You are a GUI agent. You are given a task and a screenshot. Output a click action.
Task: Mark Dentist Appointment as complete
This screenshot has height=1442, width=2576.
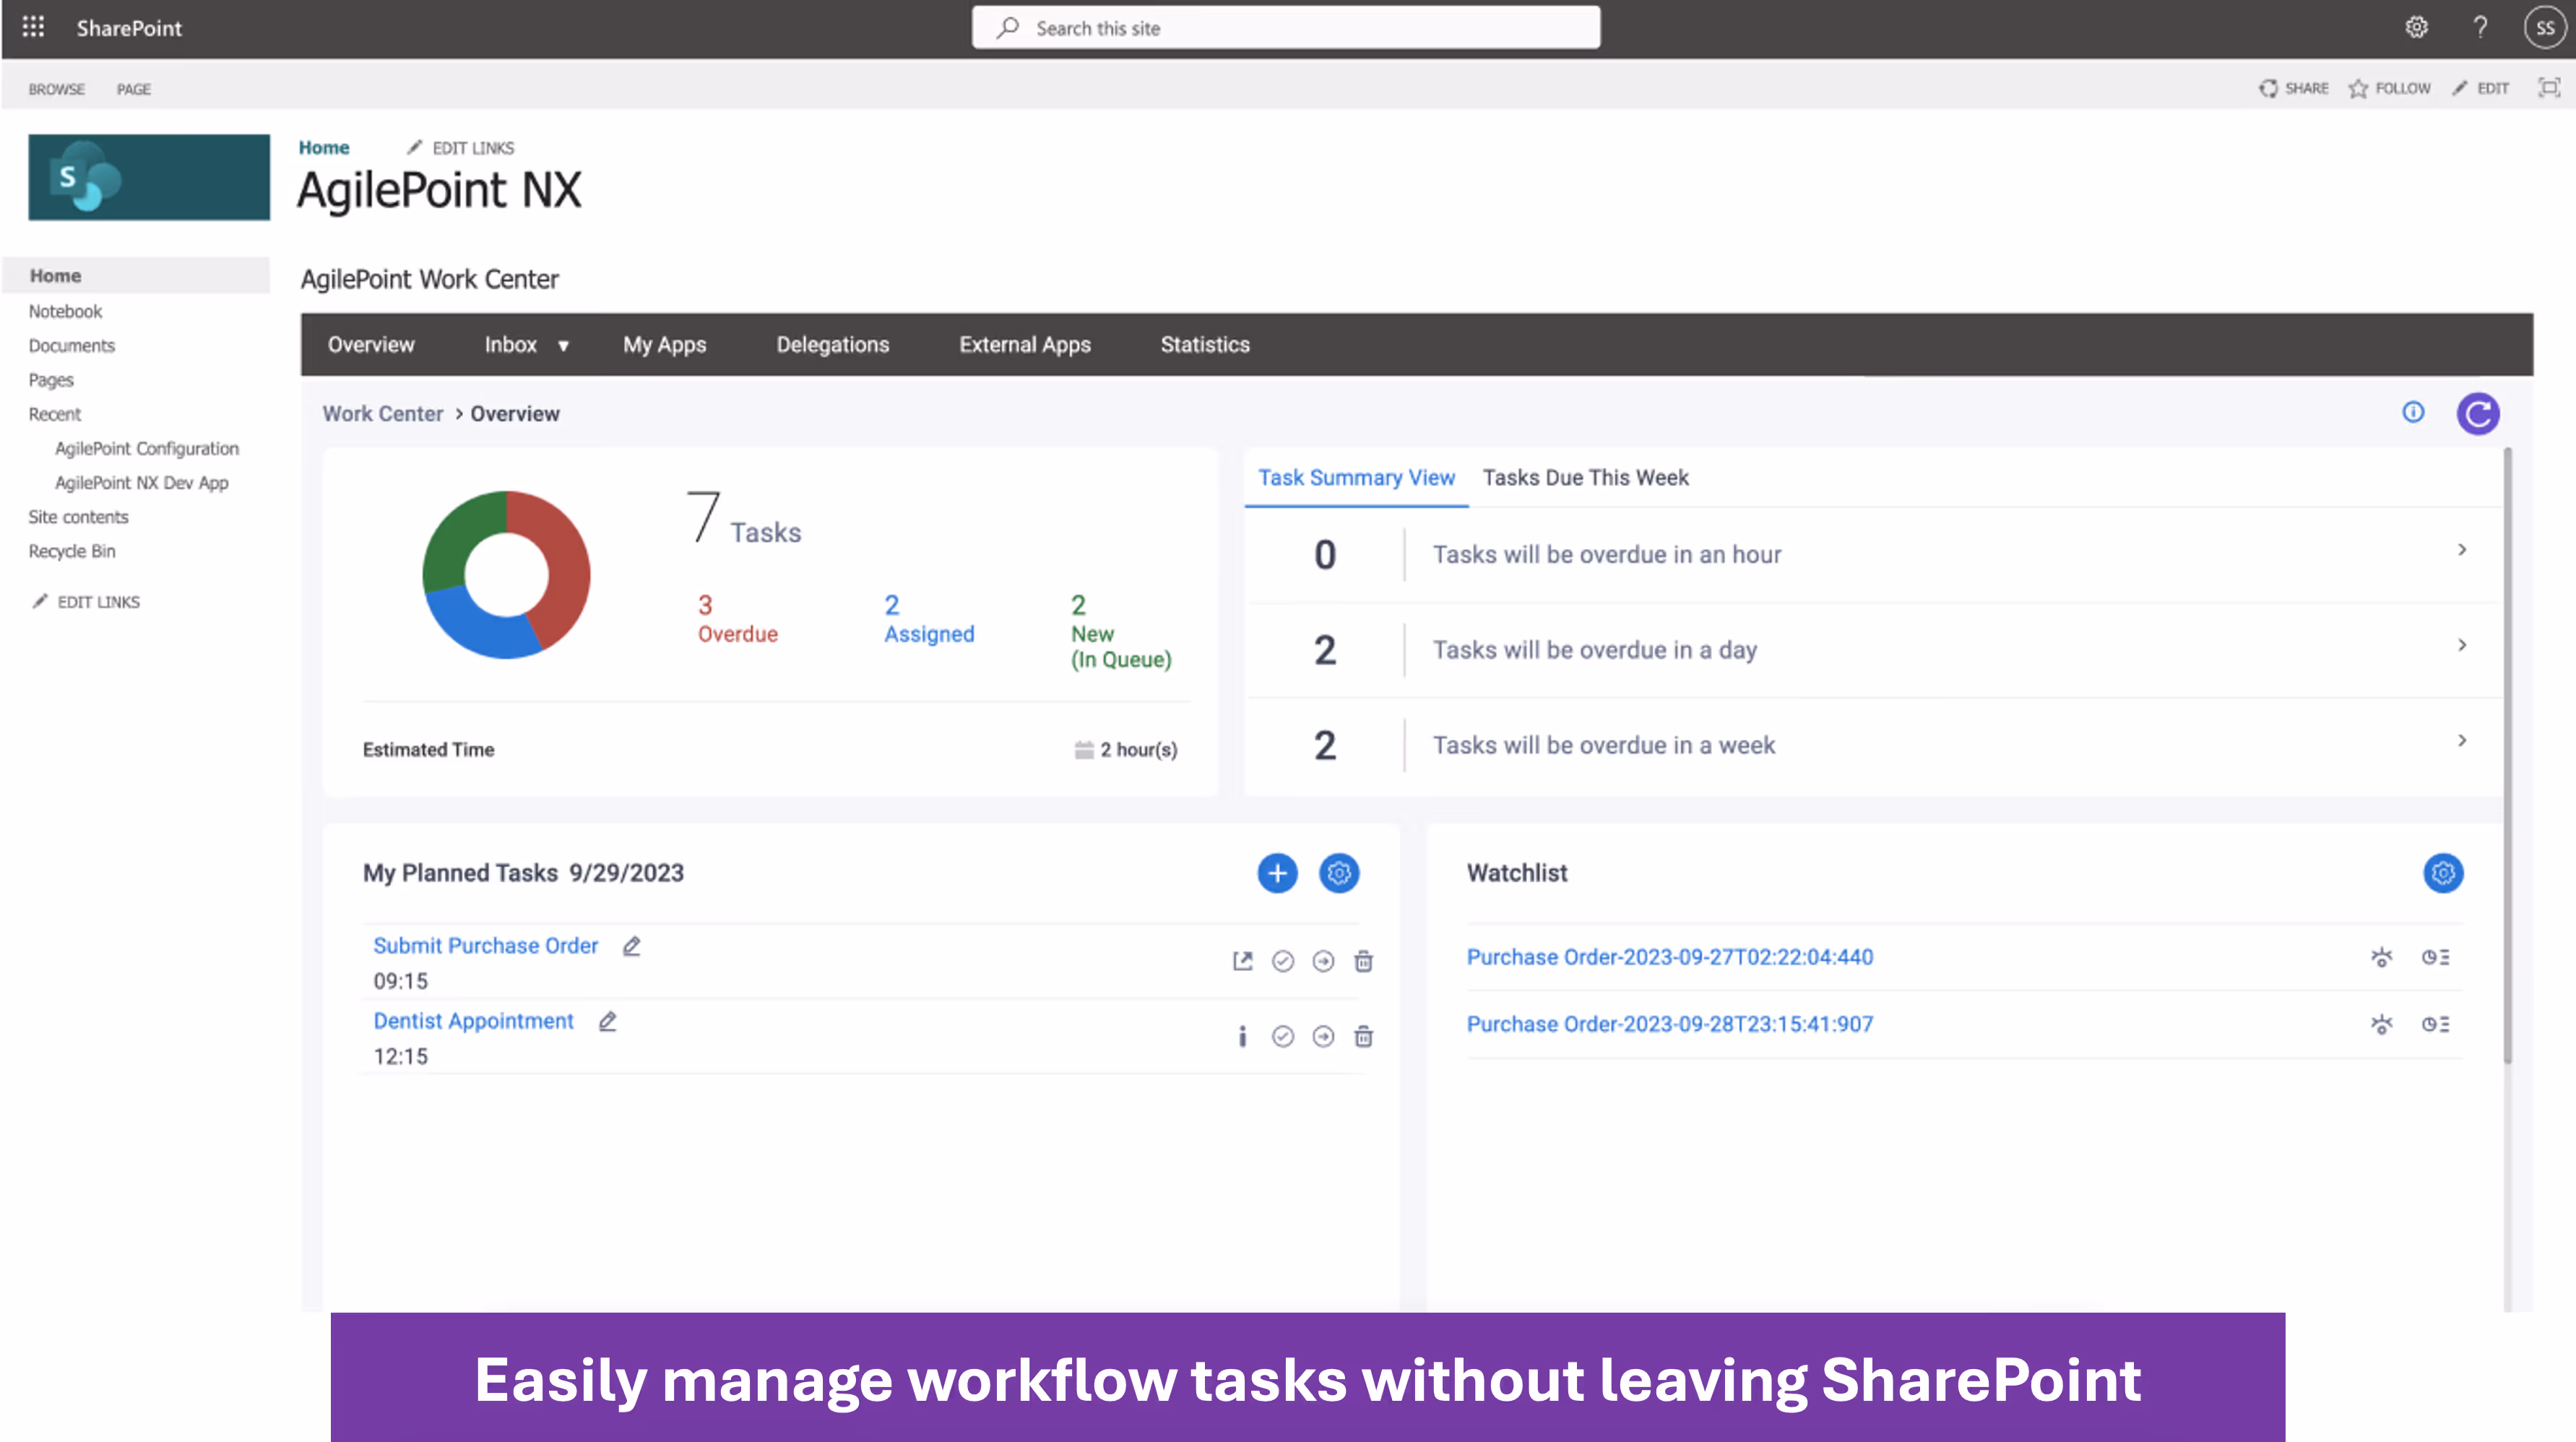tap(1283, 1036)
